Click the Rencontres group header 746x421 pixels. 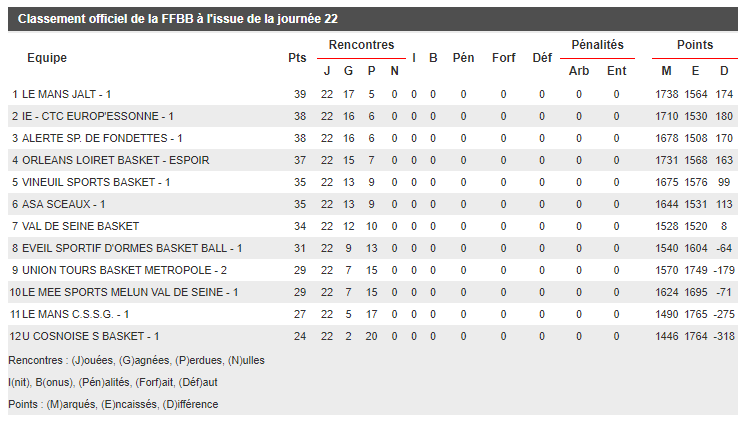point(362,45)
